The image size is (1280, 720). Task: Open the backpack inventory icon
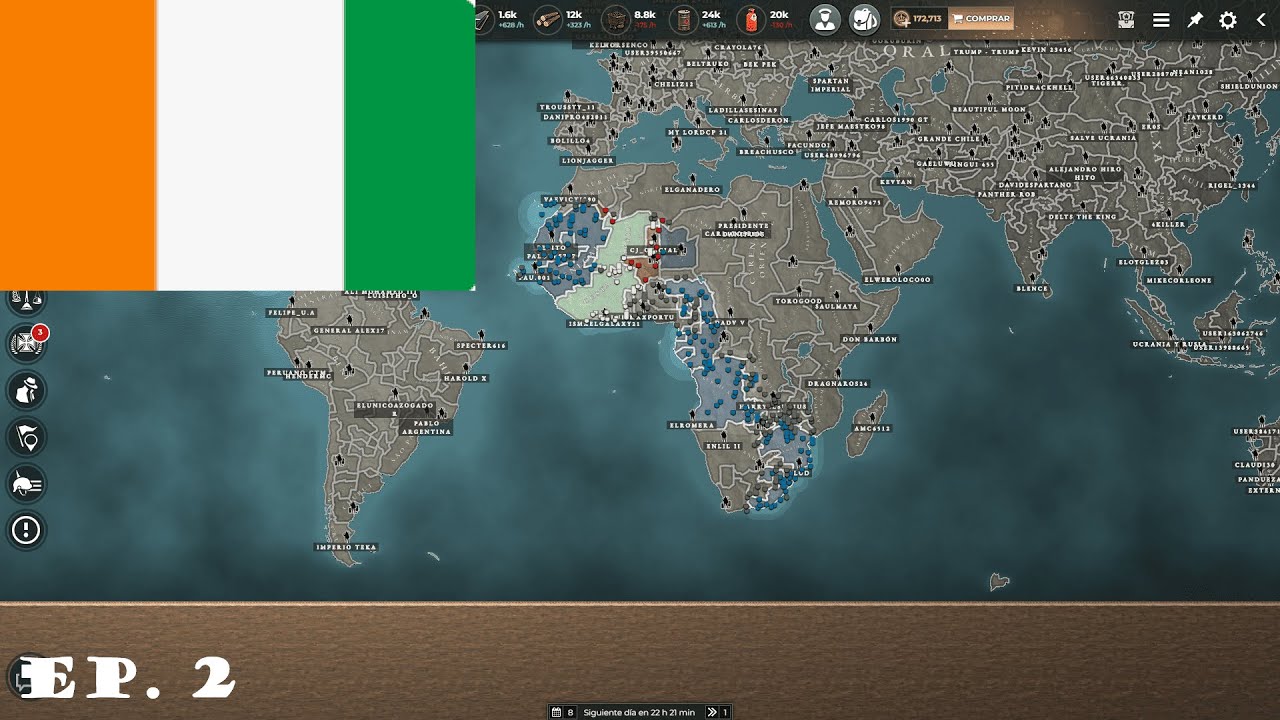tap(864, 19)
